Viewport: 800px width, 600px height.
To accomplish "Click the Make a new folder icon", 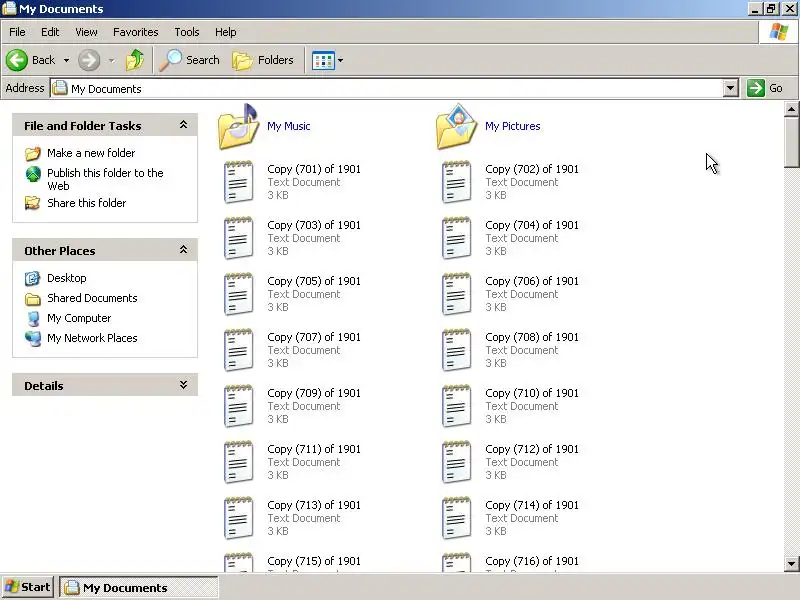I will 33,153.
